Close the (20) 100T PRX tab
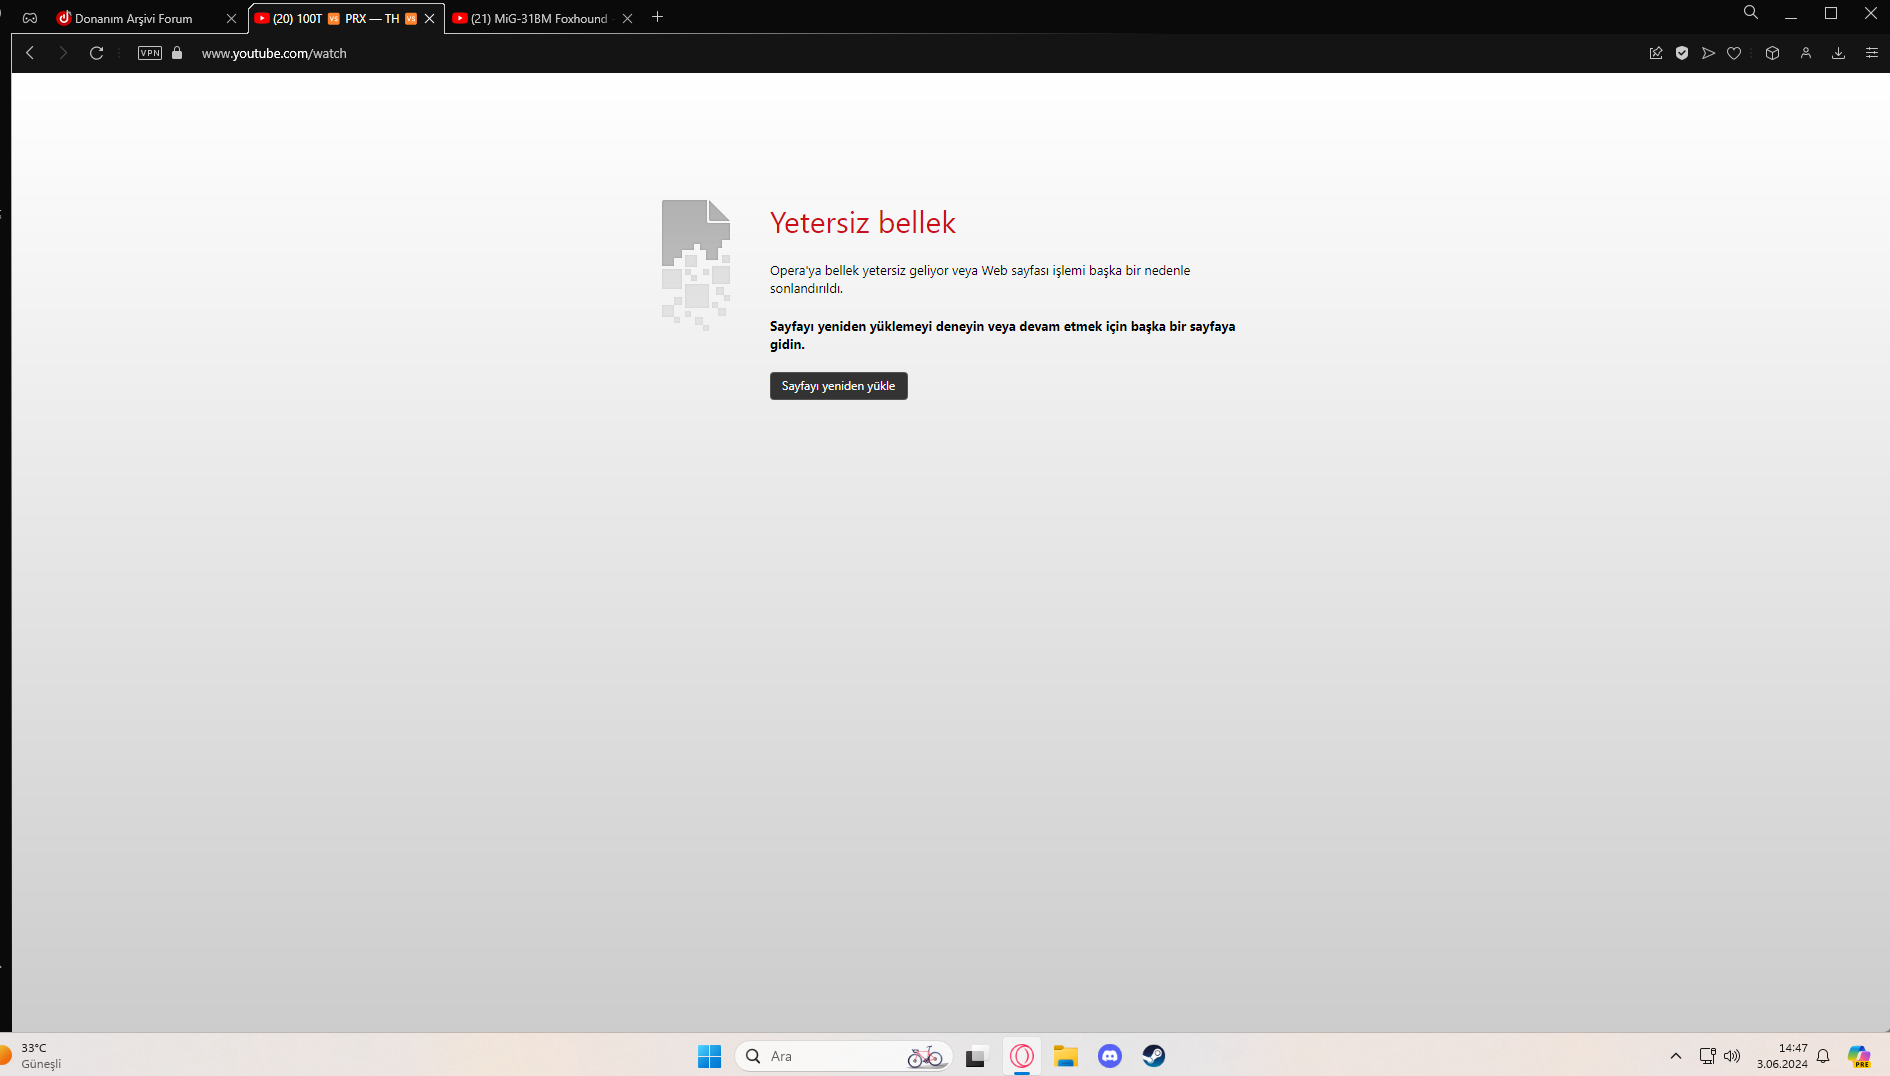This screenshot has height=1076, width=1890. point(429,18)
